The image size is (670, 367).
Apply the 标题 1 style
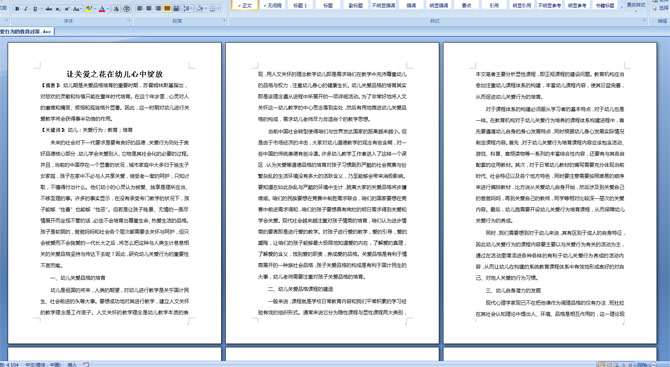pos(300,5)
